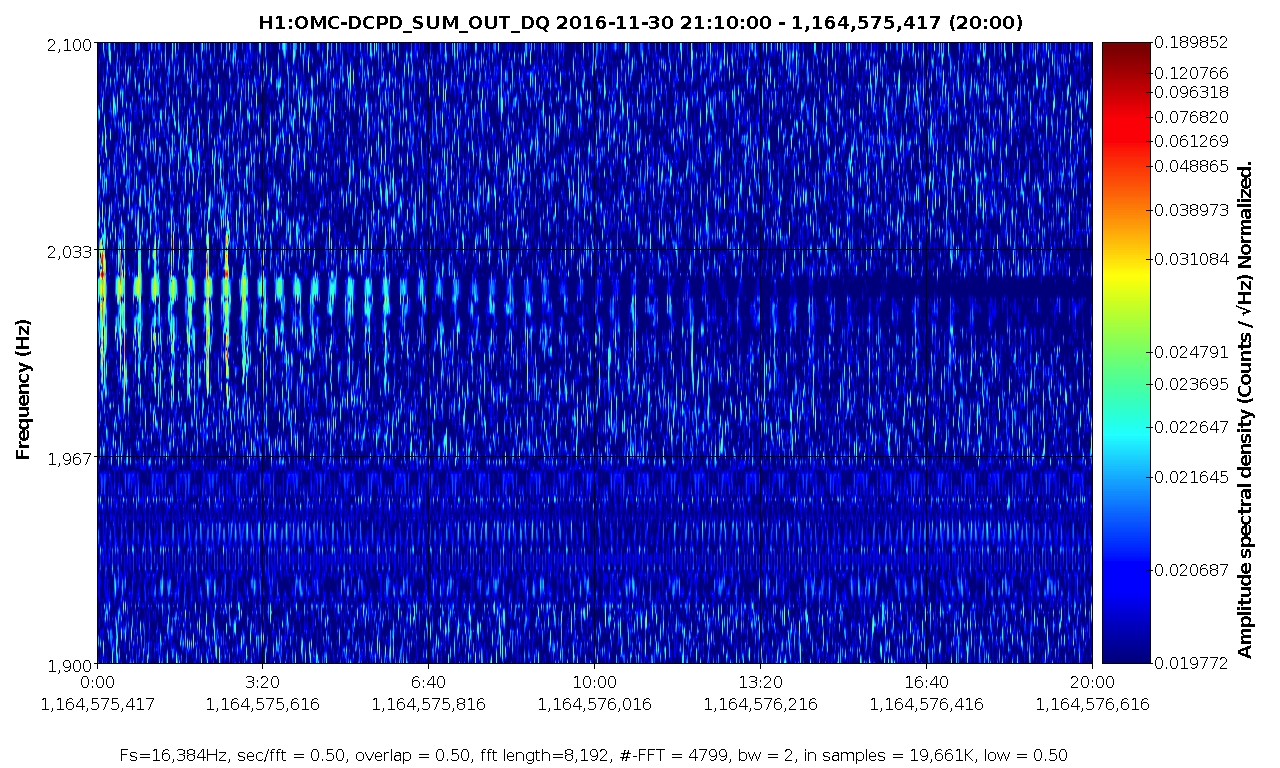
Task: Click the 10:00 time tick label
Action: click(594, 682)
